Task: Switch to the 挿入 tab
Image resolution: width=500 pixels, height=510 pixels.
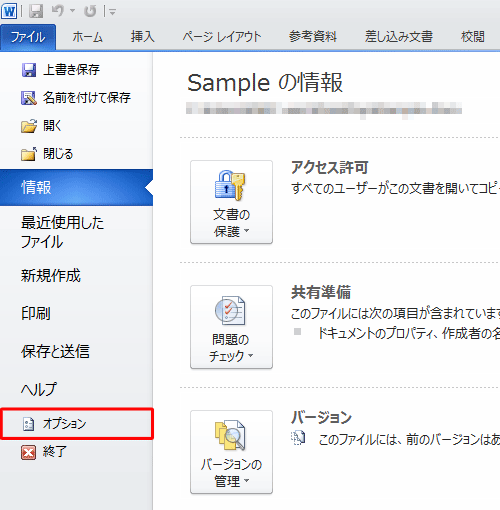Action: [x=143, y=37]
